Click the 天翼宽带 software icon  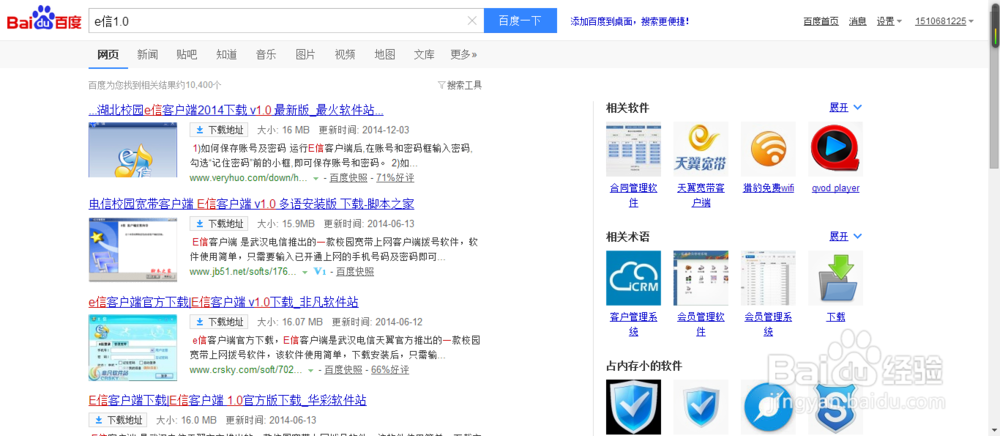point(701,149)
